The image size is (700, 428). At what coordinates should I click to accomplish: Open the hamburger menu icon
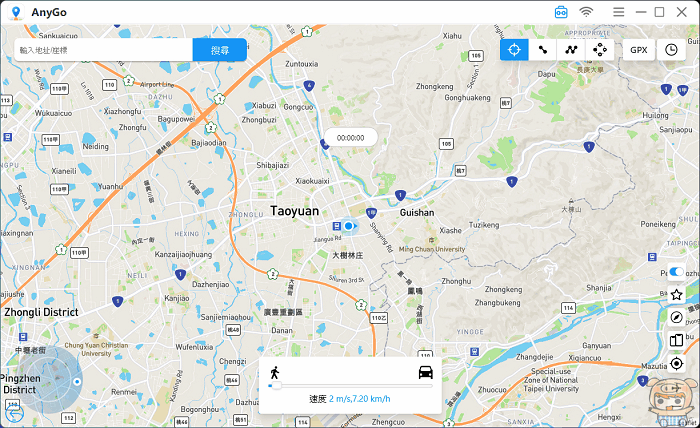[x=618, y=12]
